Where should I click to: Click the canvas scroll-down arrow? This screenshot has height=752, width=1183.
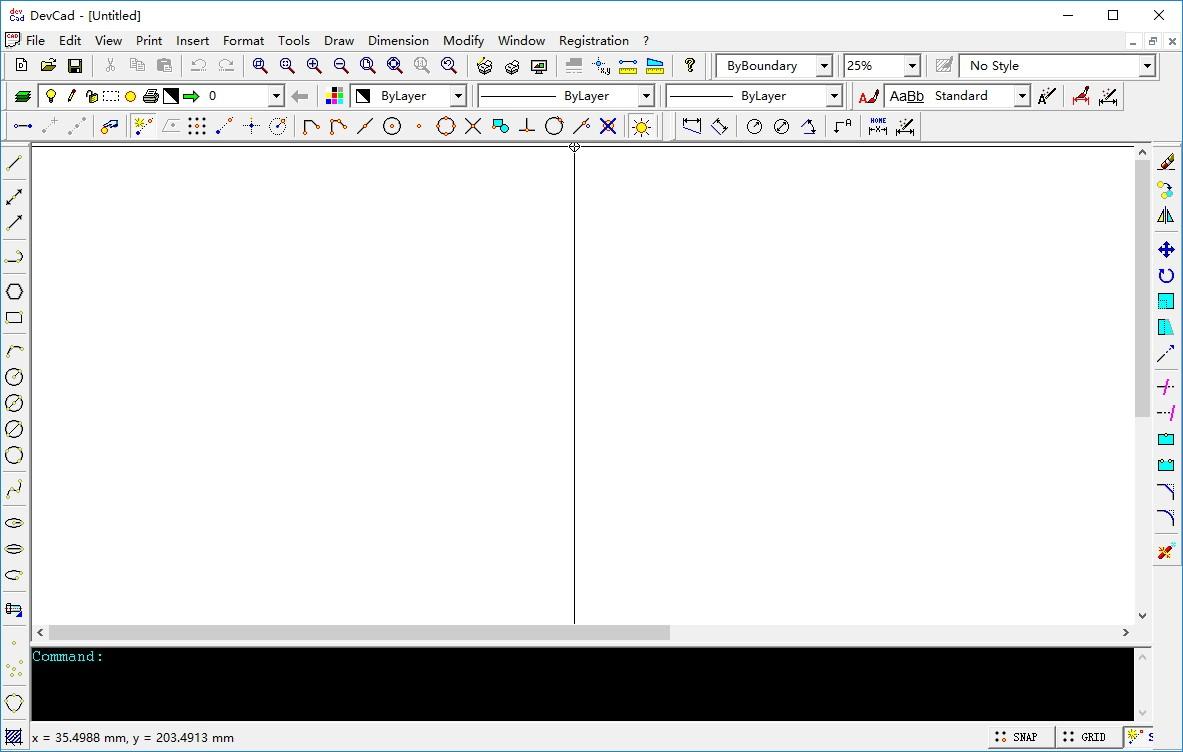click(x=1142, y=616)
